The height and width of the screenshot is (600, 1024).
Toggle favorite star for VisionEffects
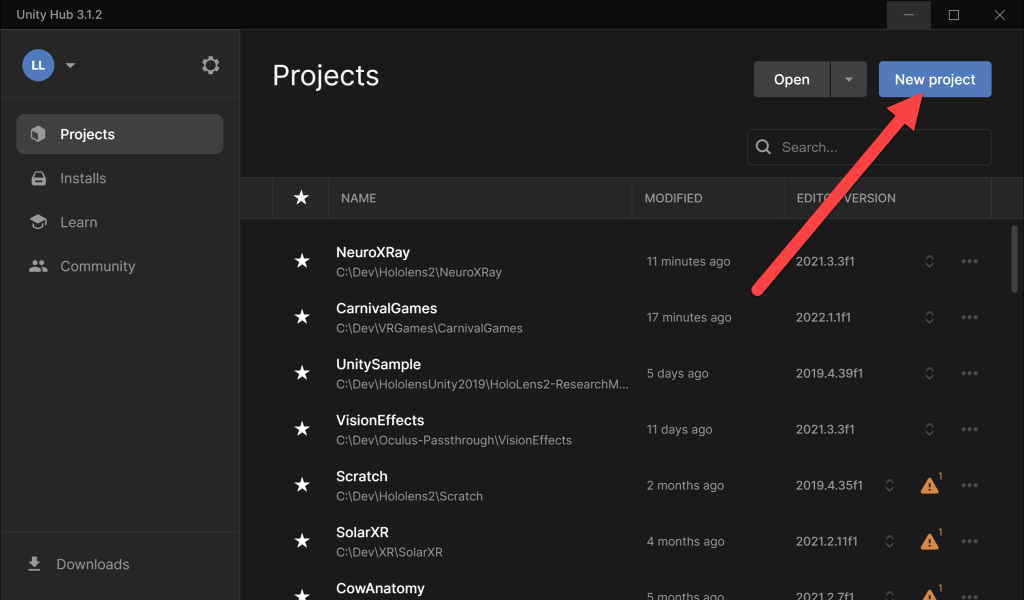point(302,429)
